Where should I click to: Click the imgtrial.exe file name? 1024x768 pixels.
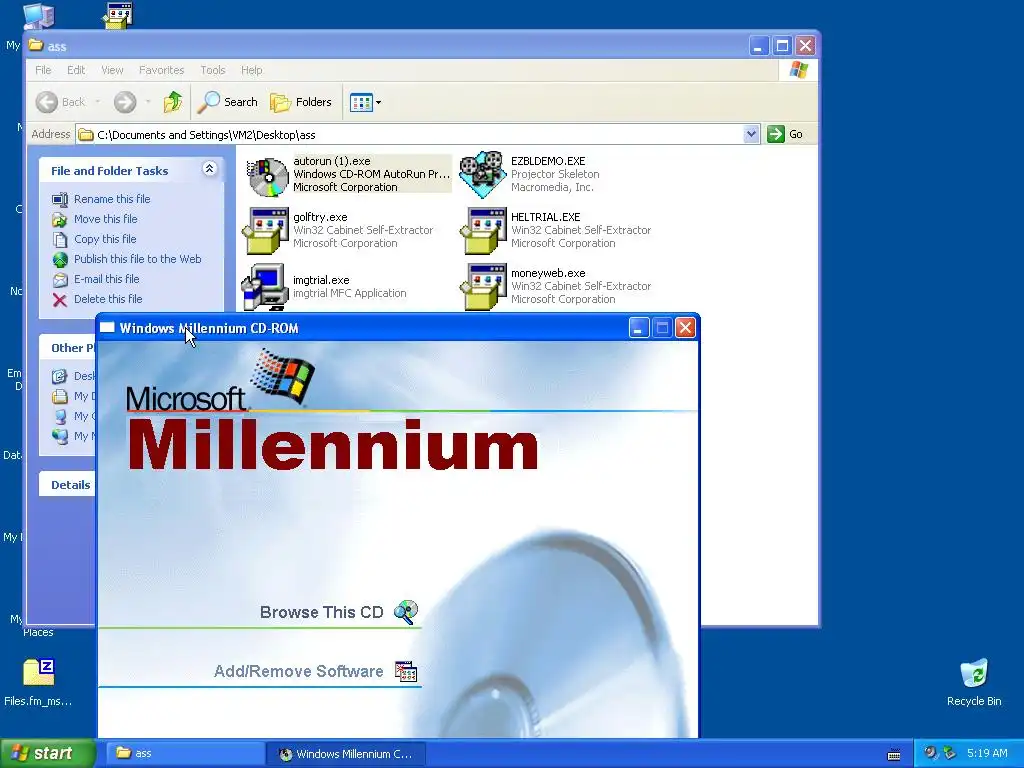(321, 280)
